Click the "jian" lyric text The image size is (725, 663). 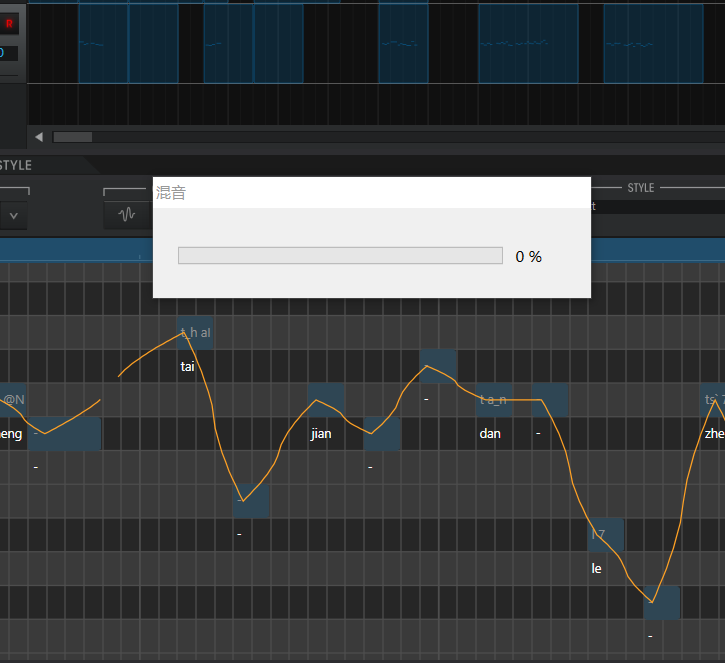[321, 434]
